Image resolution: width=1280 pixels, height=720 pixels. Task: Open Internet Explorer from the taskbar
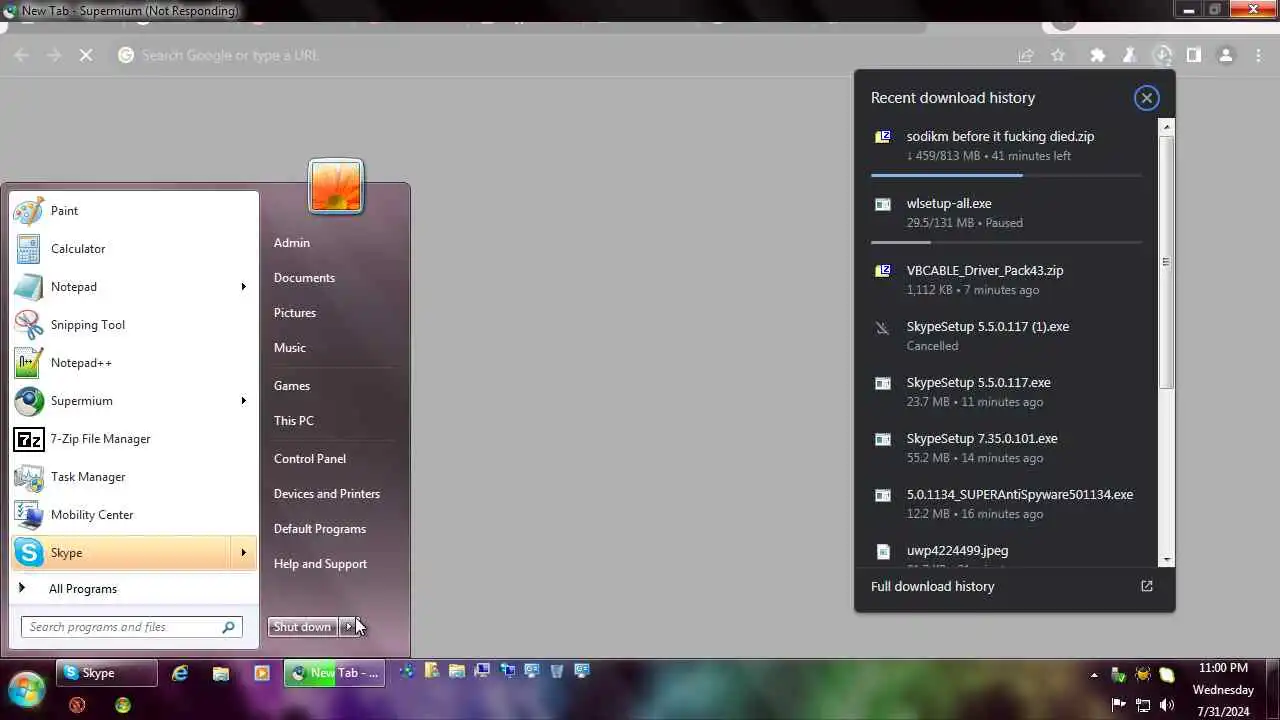(x=180, y=674)
